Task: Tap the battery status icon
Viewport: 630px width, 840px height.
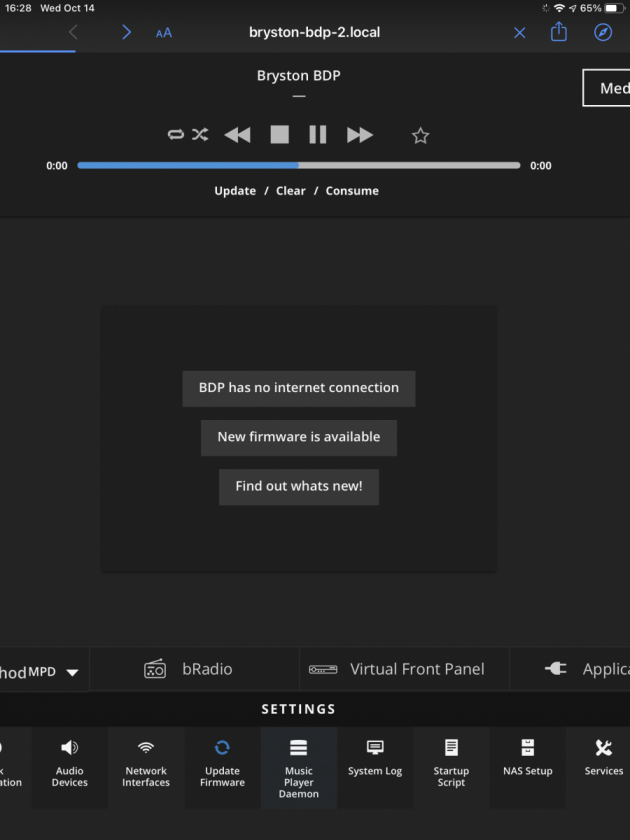Action: tap(615, 8)
